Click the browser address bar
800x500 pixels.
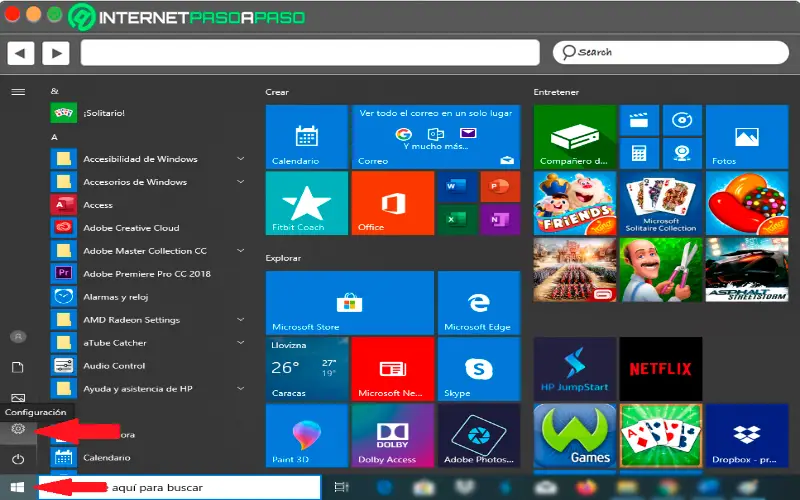tap(310, 53)
